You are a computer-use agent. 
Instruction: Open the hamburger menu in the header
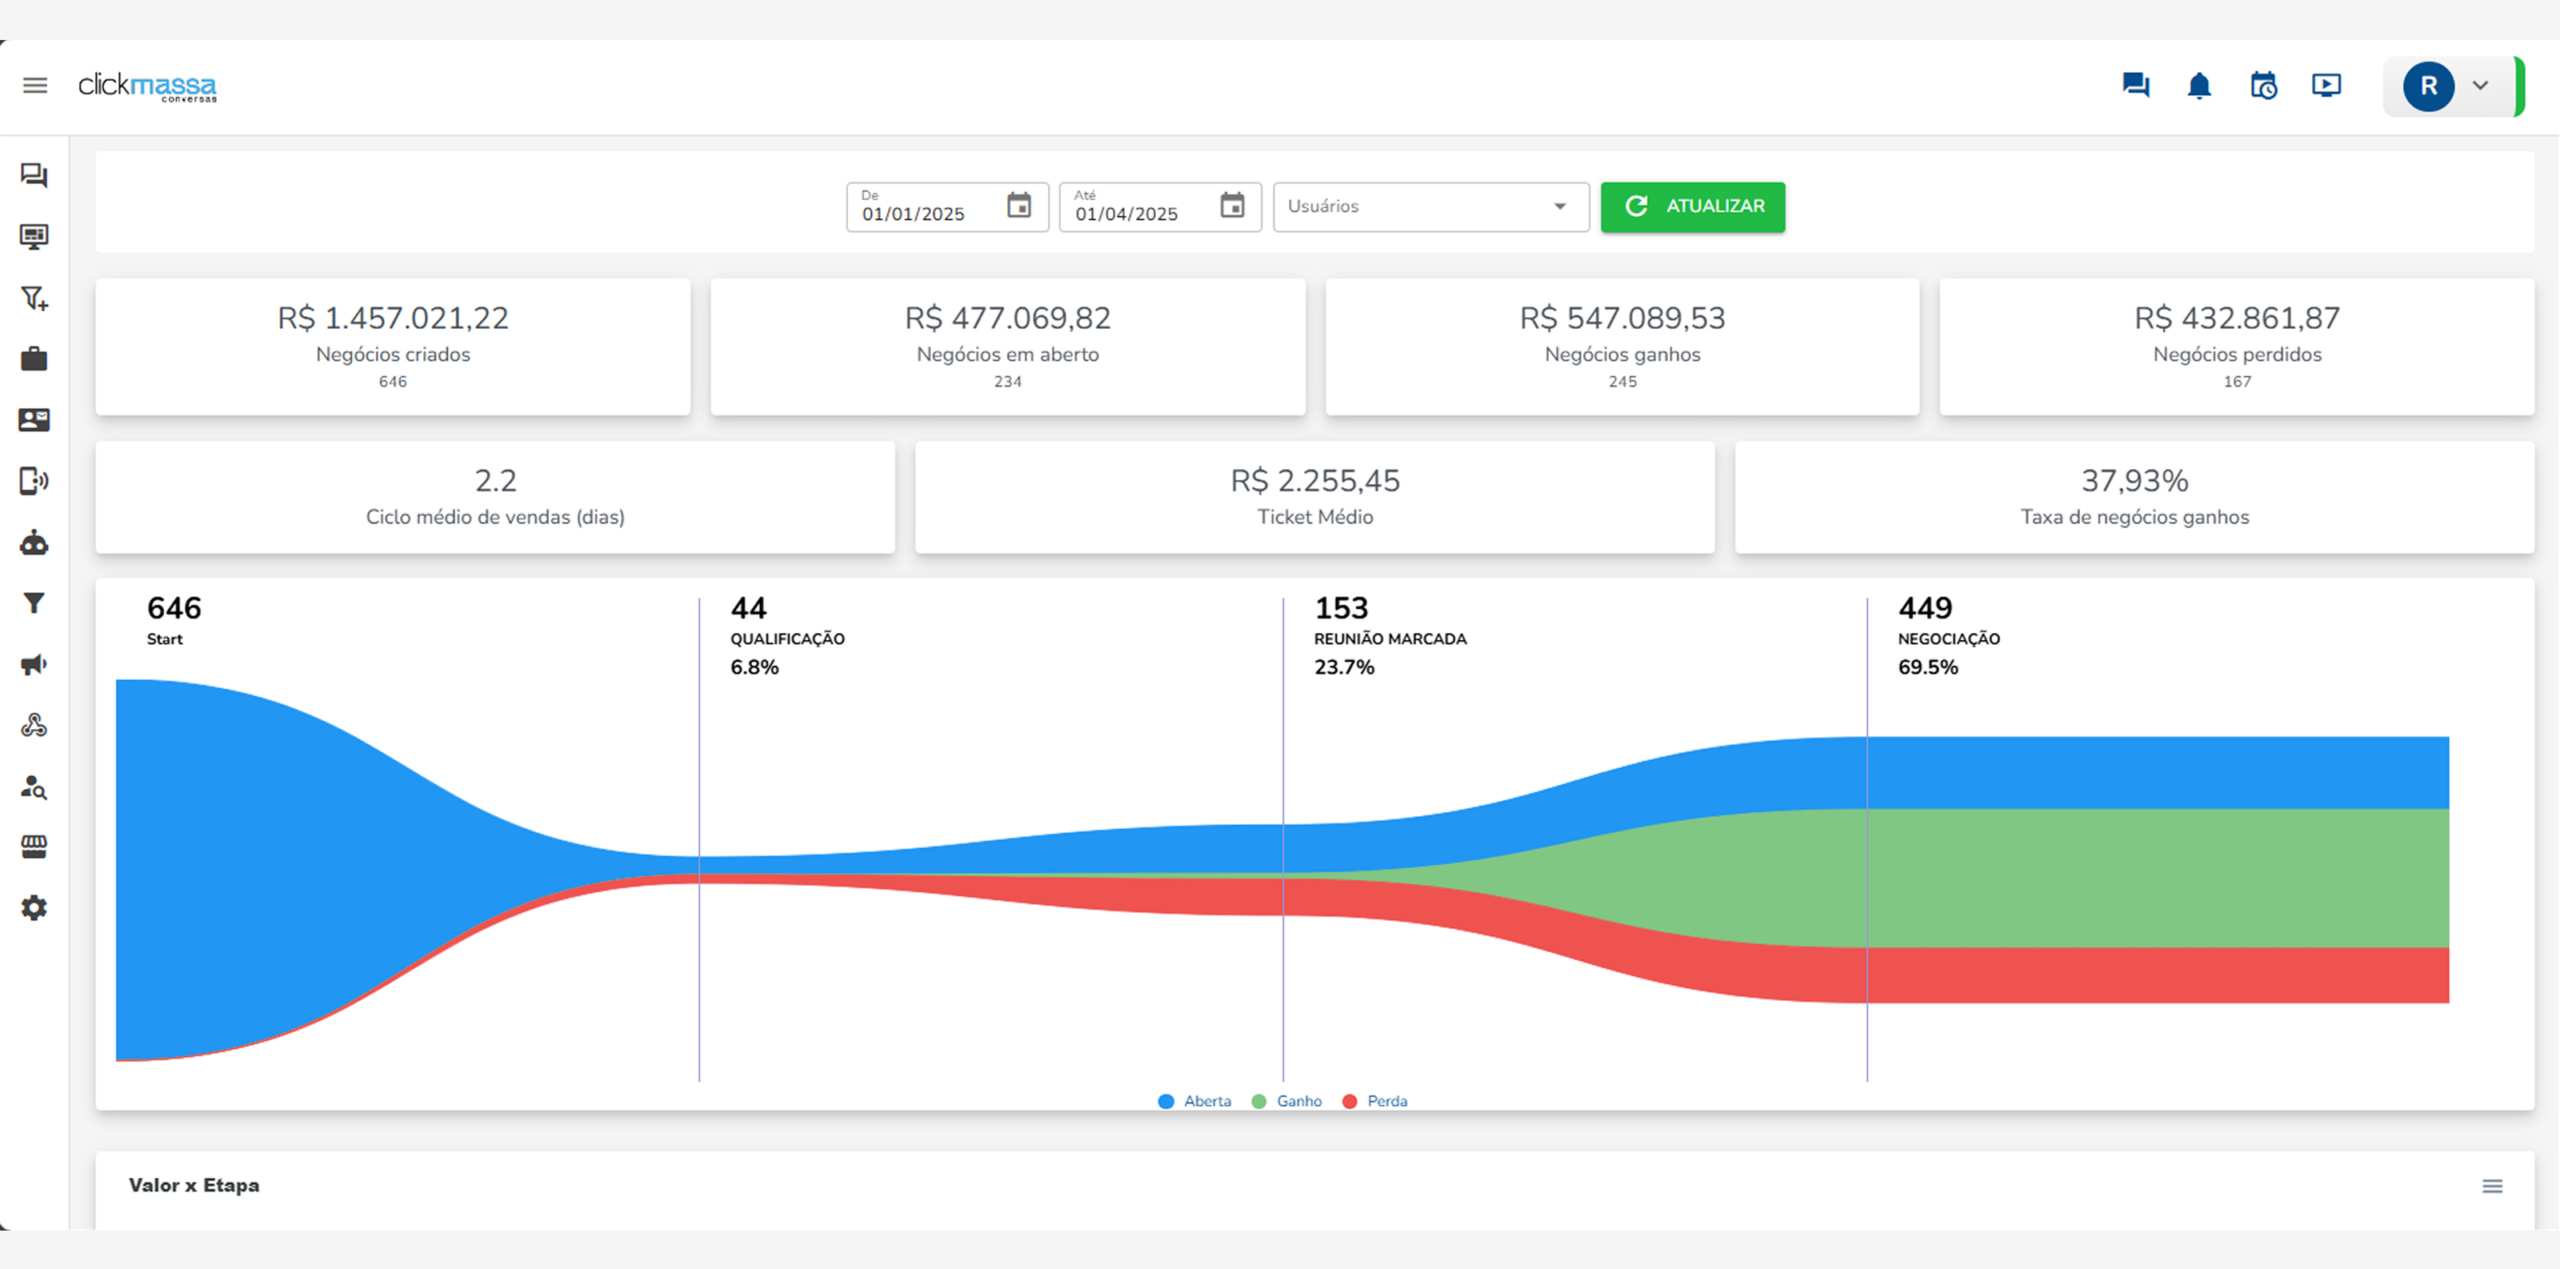pyautogui.click(x=35, y=86)
